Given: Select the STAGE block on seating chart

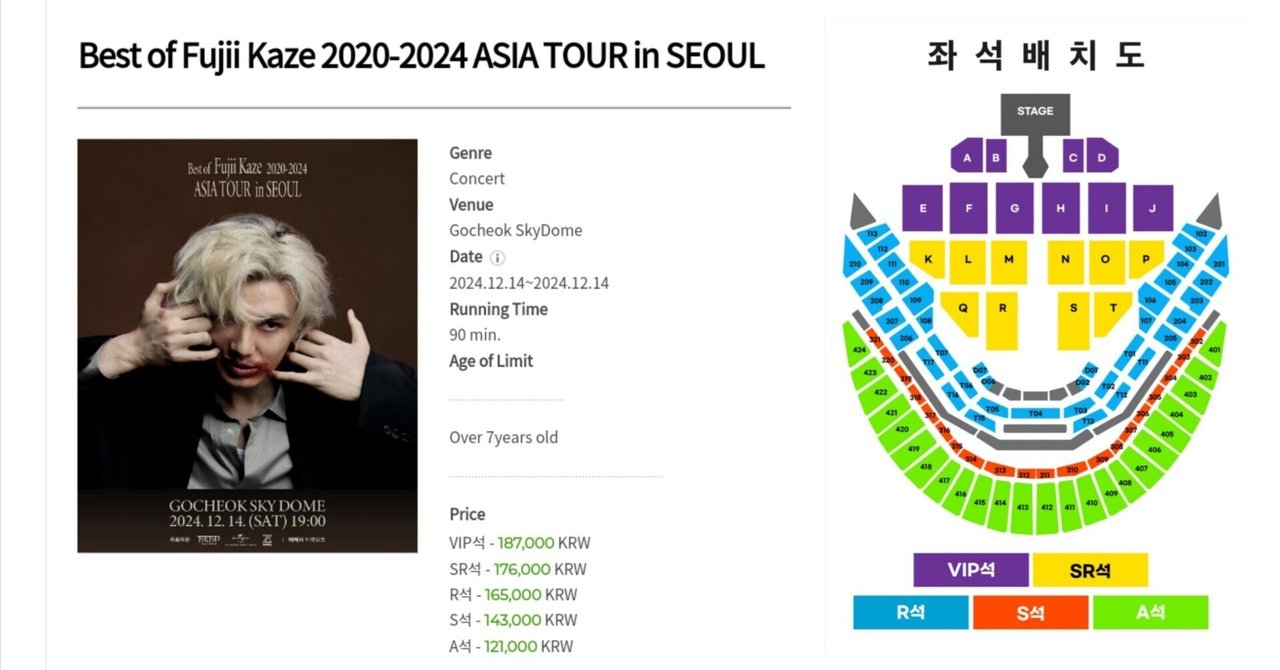Looking at the screenshot, I should pyautogui.click(x=1035, y=114).
